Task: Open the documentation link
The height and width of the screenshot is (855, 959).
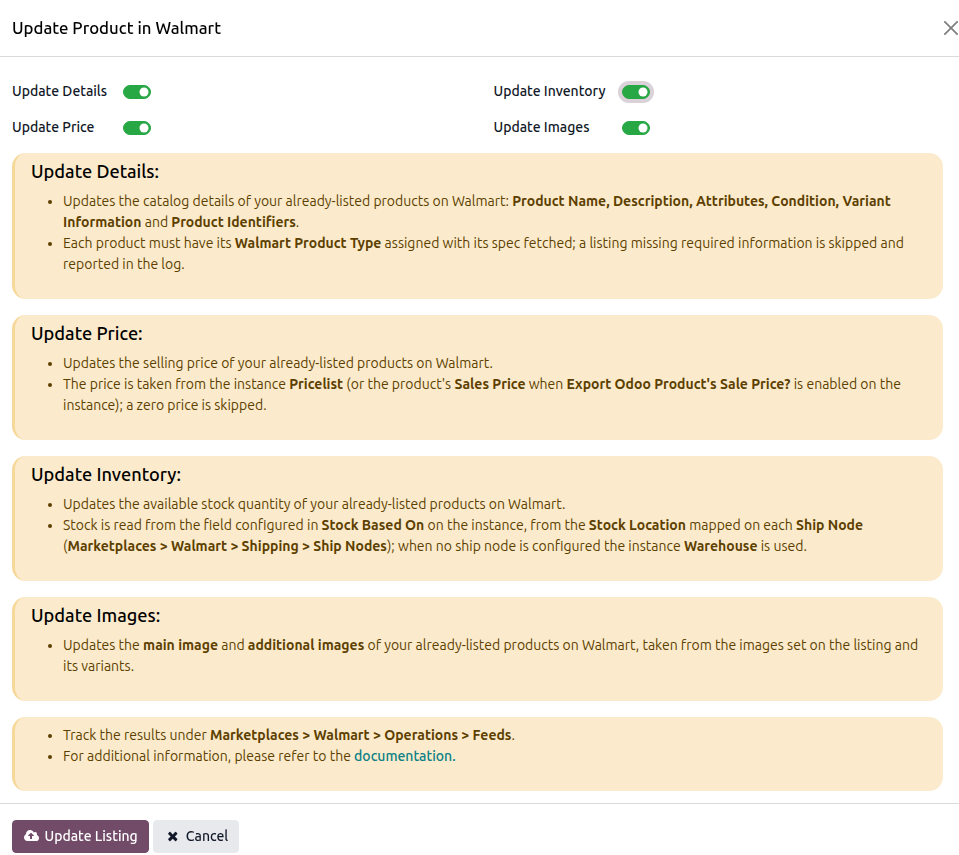Action: pos(404,756)
